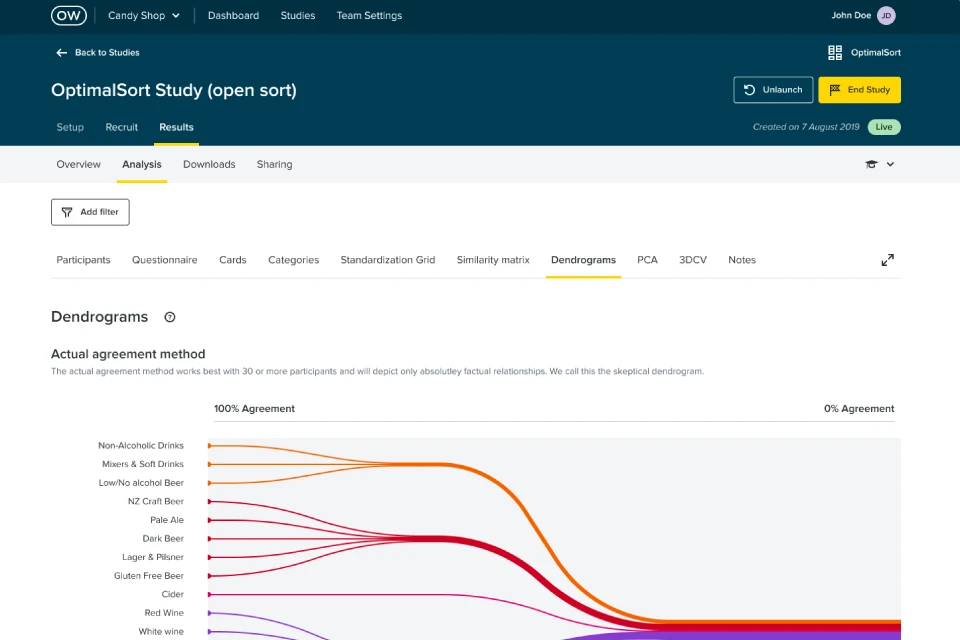Click the Live status badge

(x=884, y=127)
